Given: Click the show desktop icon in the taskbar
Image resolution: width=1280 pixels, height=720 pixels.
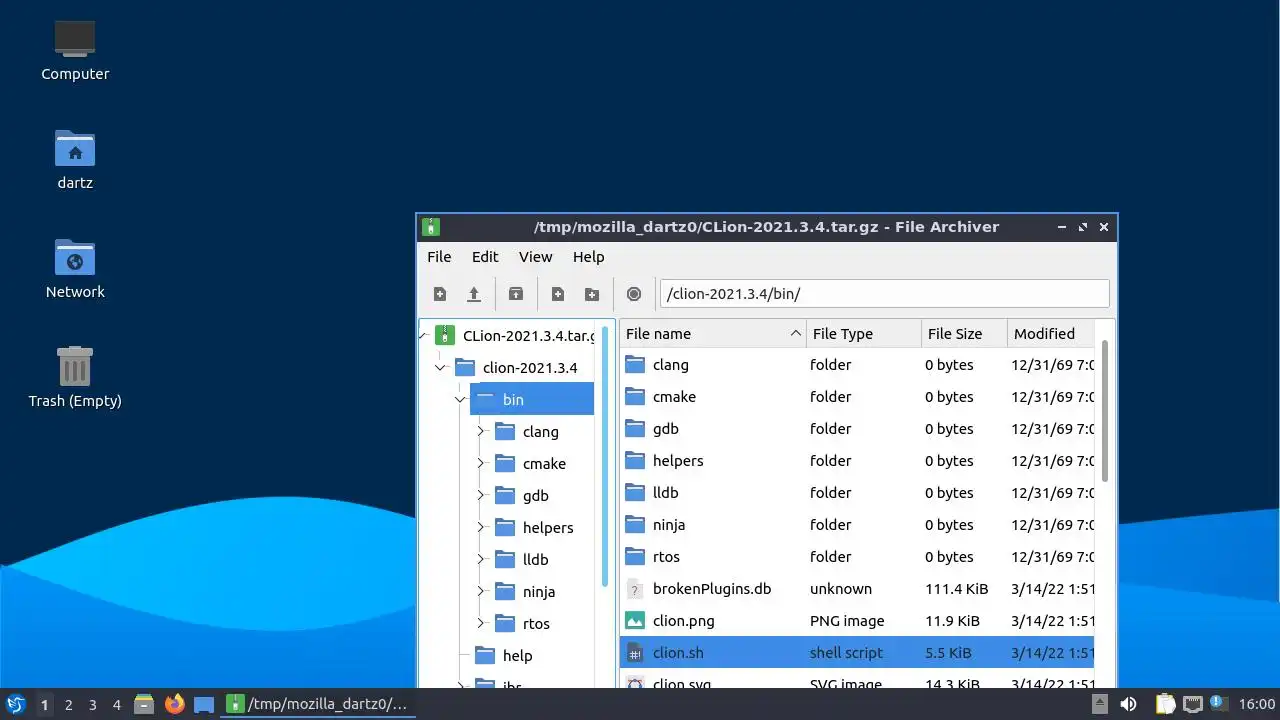Looking at the screenshot, I should (x=204, y=704).
